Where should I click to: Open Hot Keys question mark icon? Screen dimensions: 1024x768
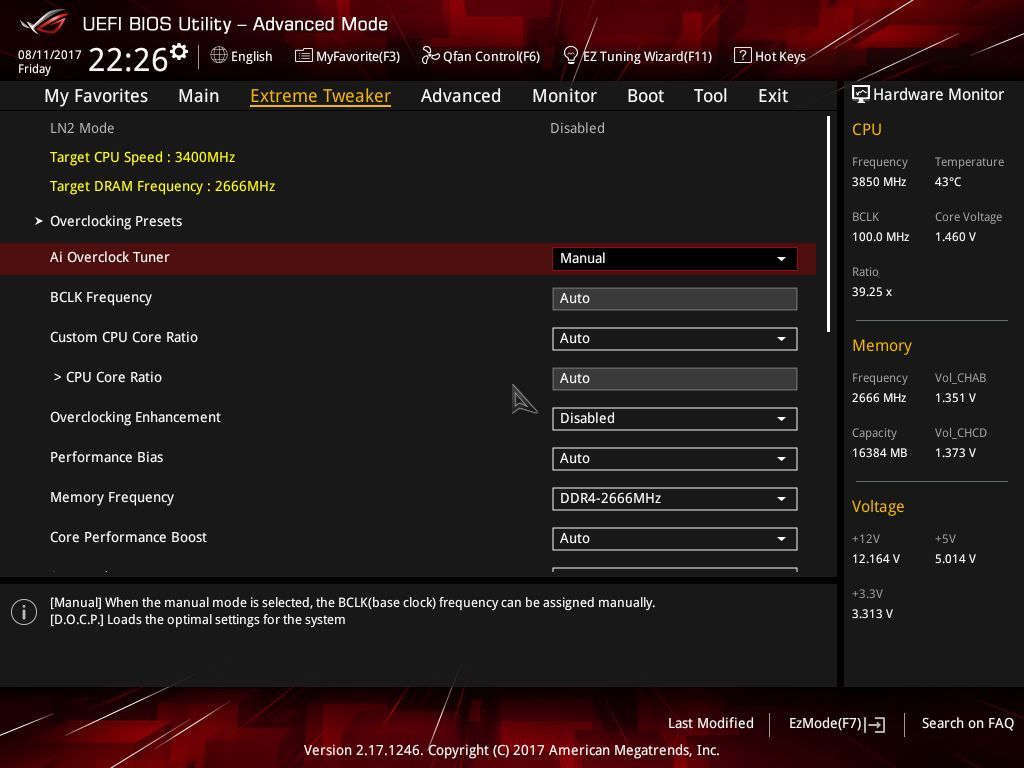click(x=743, y=56)
